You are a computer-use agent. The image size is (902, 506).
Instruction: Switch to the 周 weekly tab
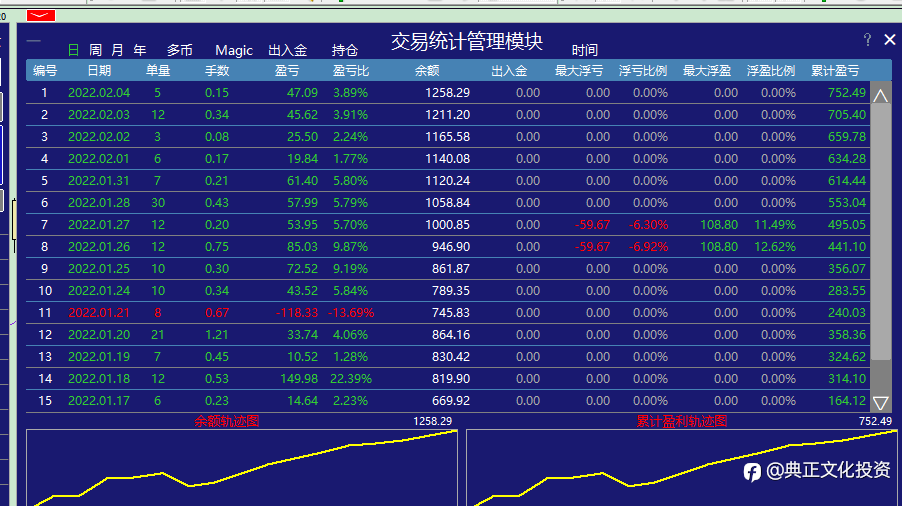(95, 51)
